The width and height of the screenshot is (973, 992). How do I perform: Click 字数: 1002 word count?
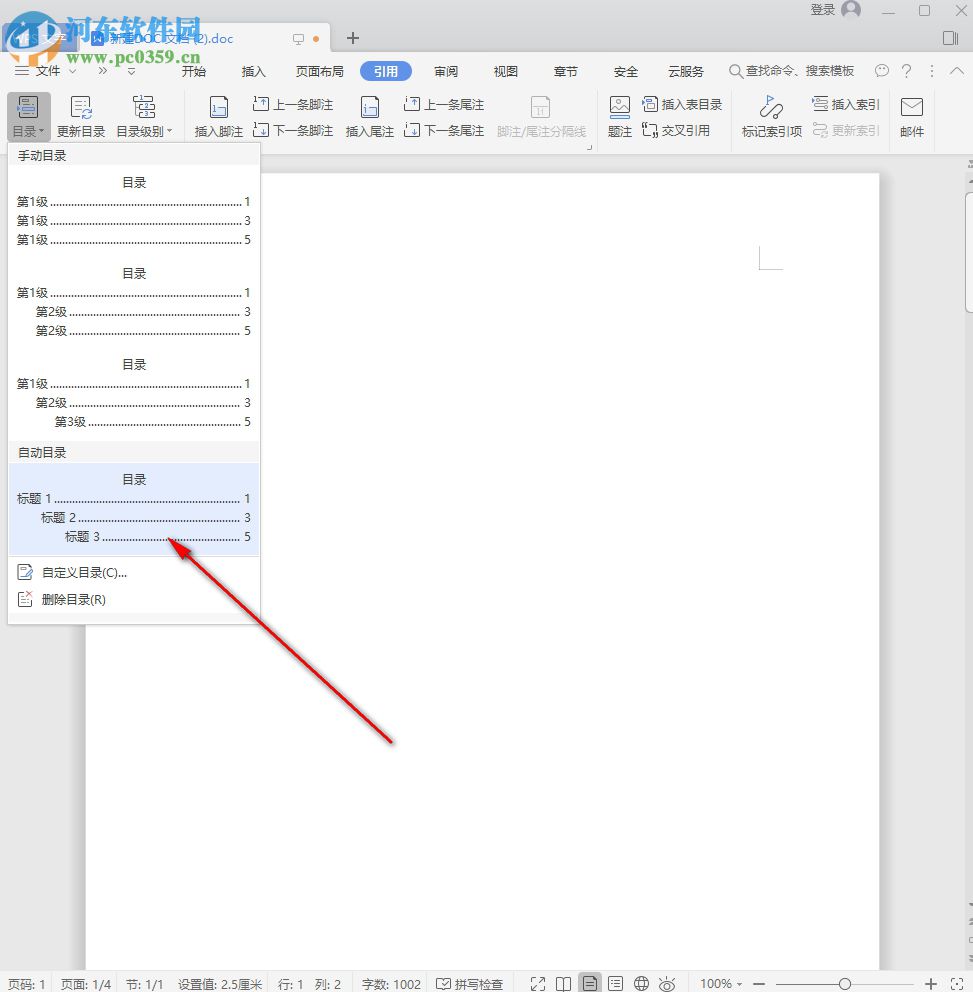[x=391, y=984]
